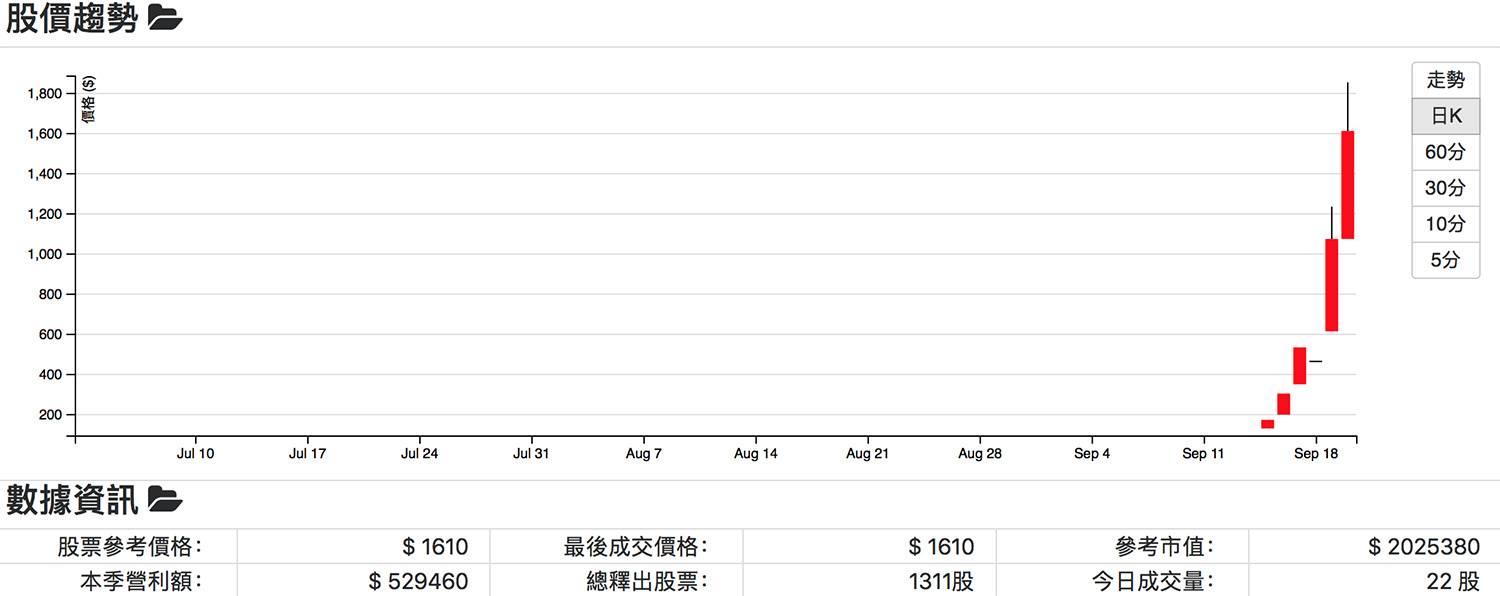Image resolution: width=1500 pixels, height=596 pixels.
Task: Click the Aug 28 axis date label
Action: [x=980, y=454]
